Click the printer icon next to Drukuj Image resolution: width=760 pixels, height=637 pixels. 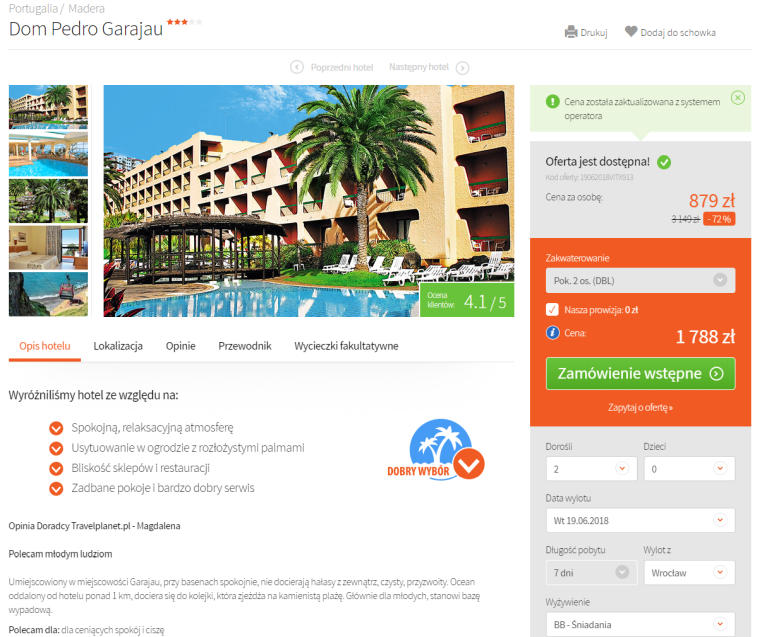coord(571,32)
